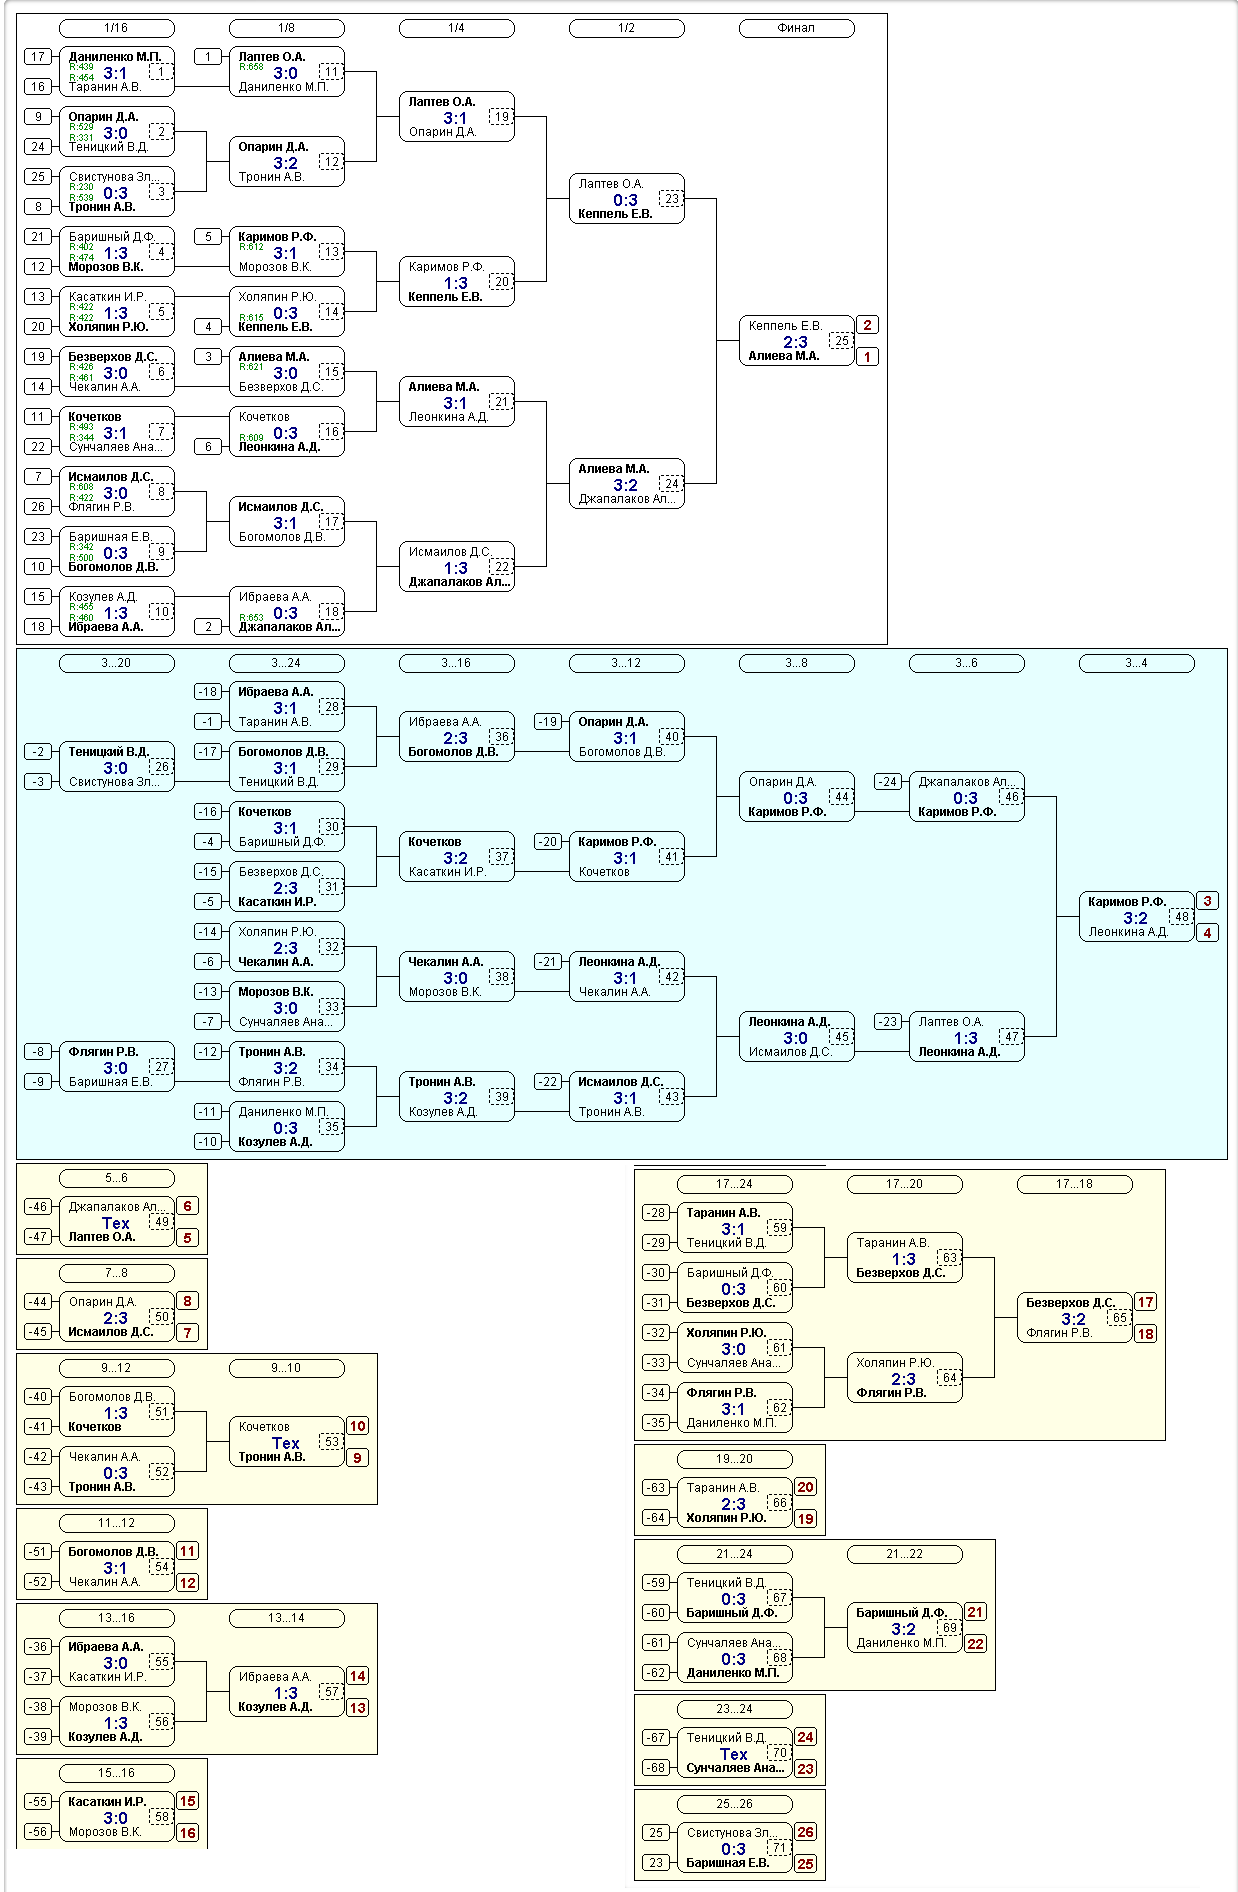Open the 9...10 round header

[286, 1368]
